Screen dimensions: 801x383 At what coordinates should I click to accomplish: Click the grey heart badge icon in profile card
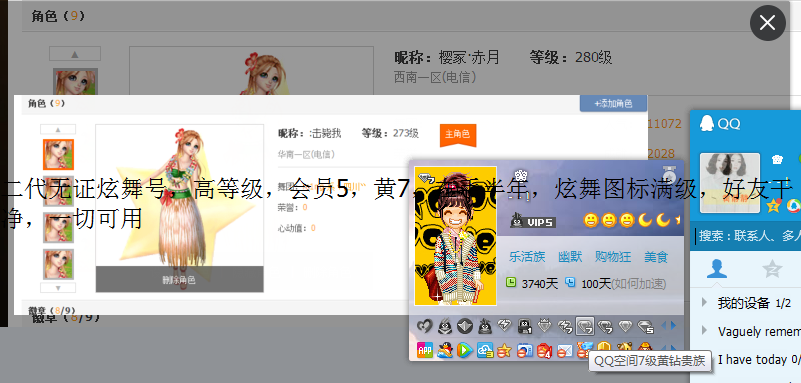click(x=425, y=325)
